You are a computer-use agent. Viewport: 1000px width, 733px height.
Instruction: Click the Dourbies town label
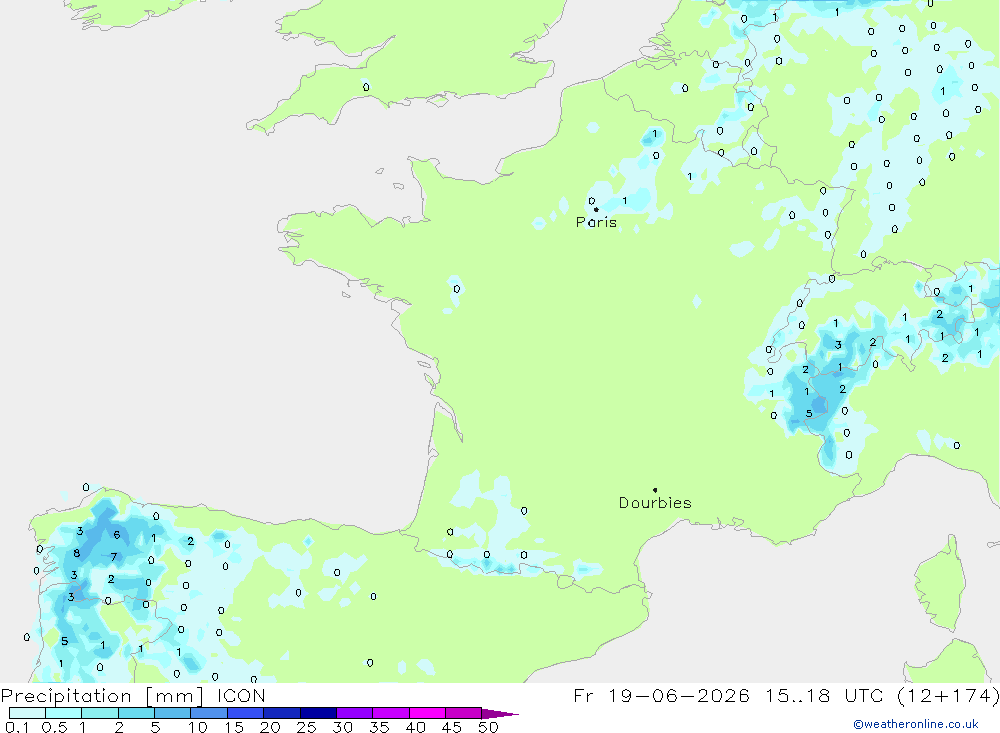pyautogui.click(x=655, y=503)
